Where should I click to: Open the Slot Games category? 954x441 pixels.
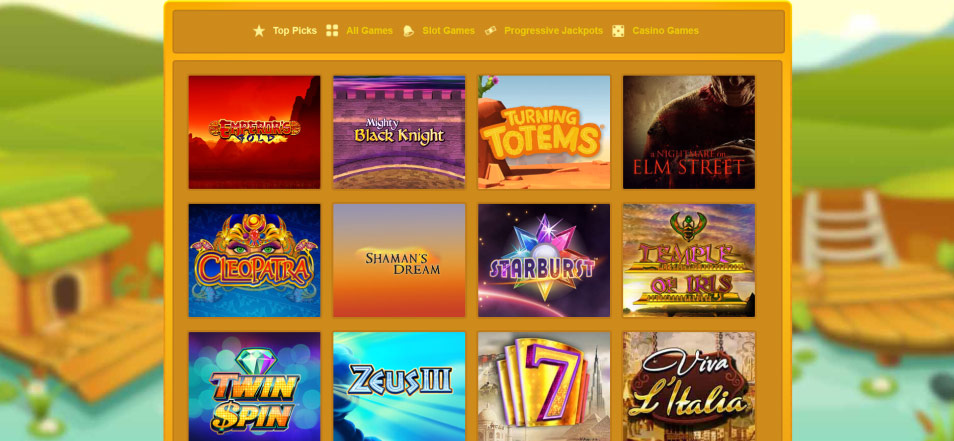click(x=448, y=30)
